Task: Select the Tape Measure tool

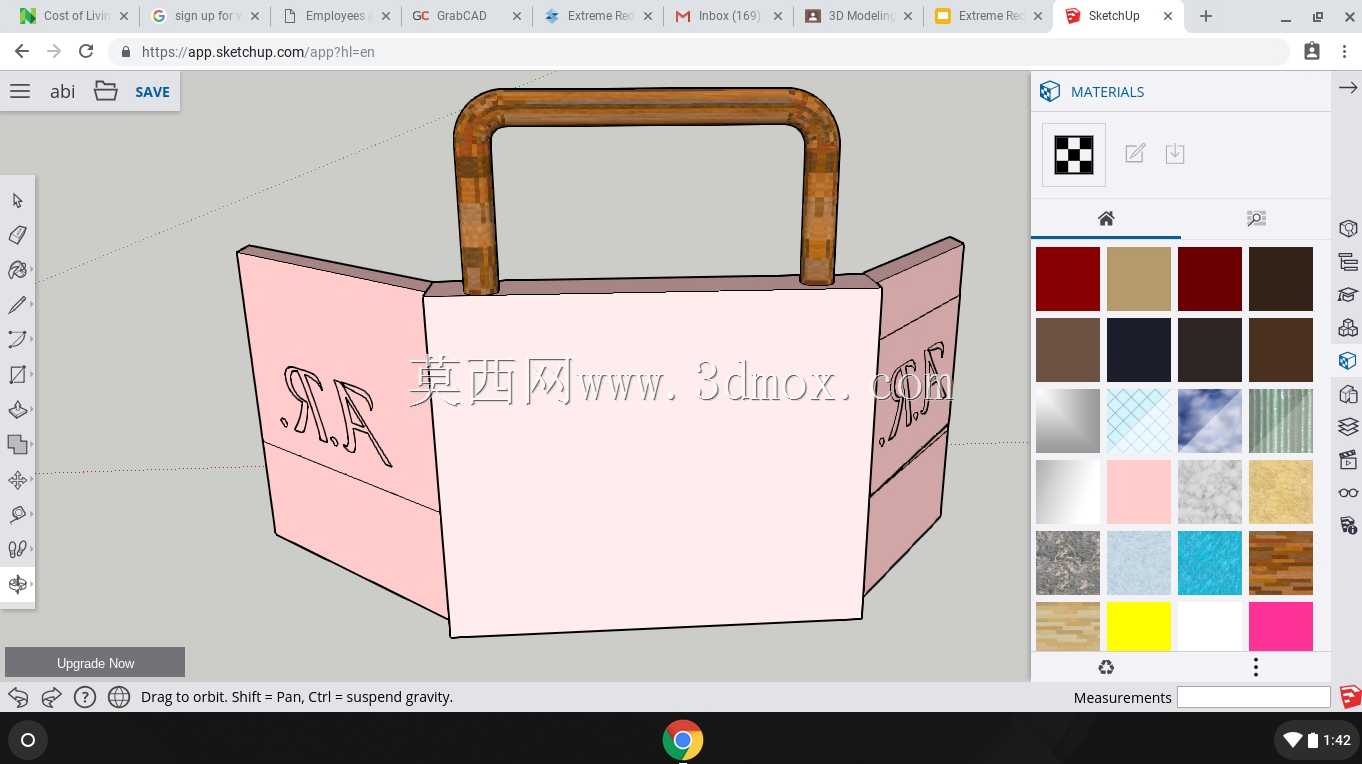Action: pyautogui.click(x=17, y=515)
